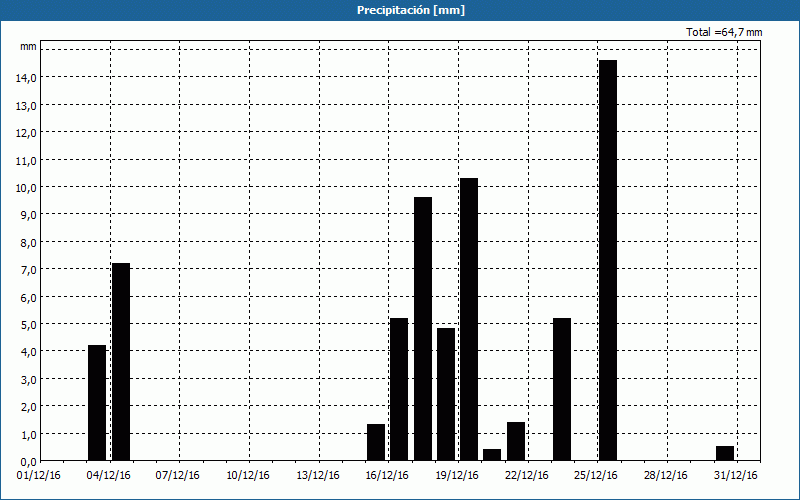Click the bar reaching about 9,6 mm
This screenshot has width=800, height=500.
pos(423,329)
